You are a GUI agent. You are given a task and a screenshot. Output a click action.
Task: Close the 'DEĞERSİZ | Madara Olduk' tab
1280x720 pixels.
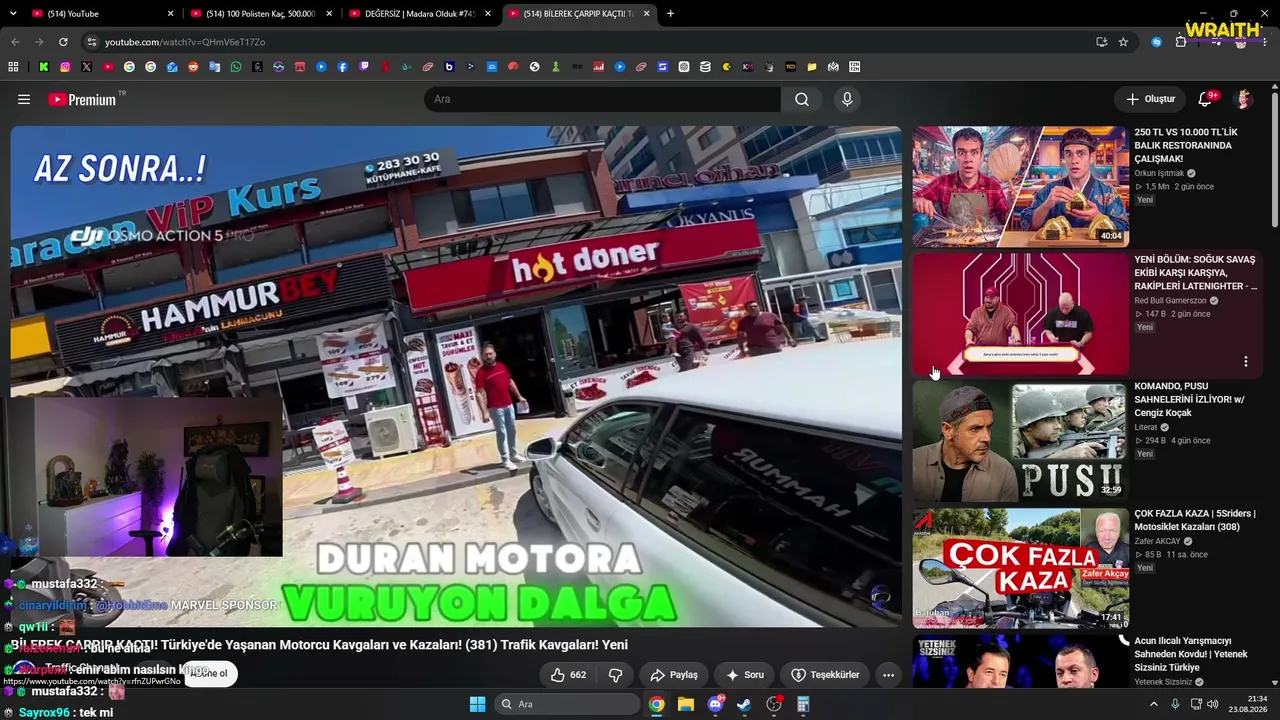(488, 14)
